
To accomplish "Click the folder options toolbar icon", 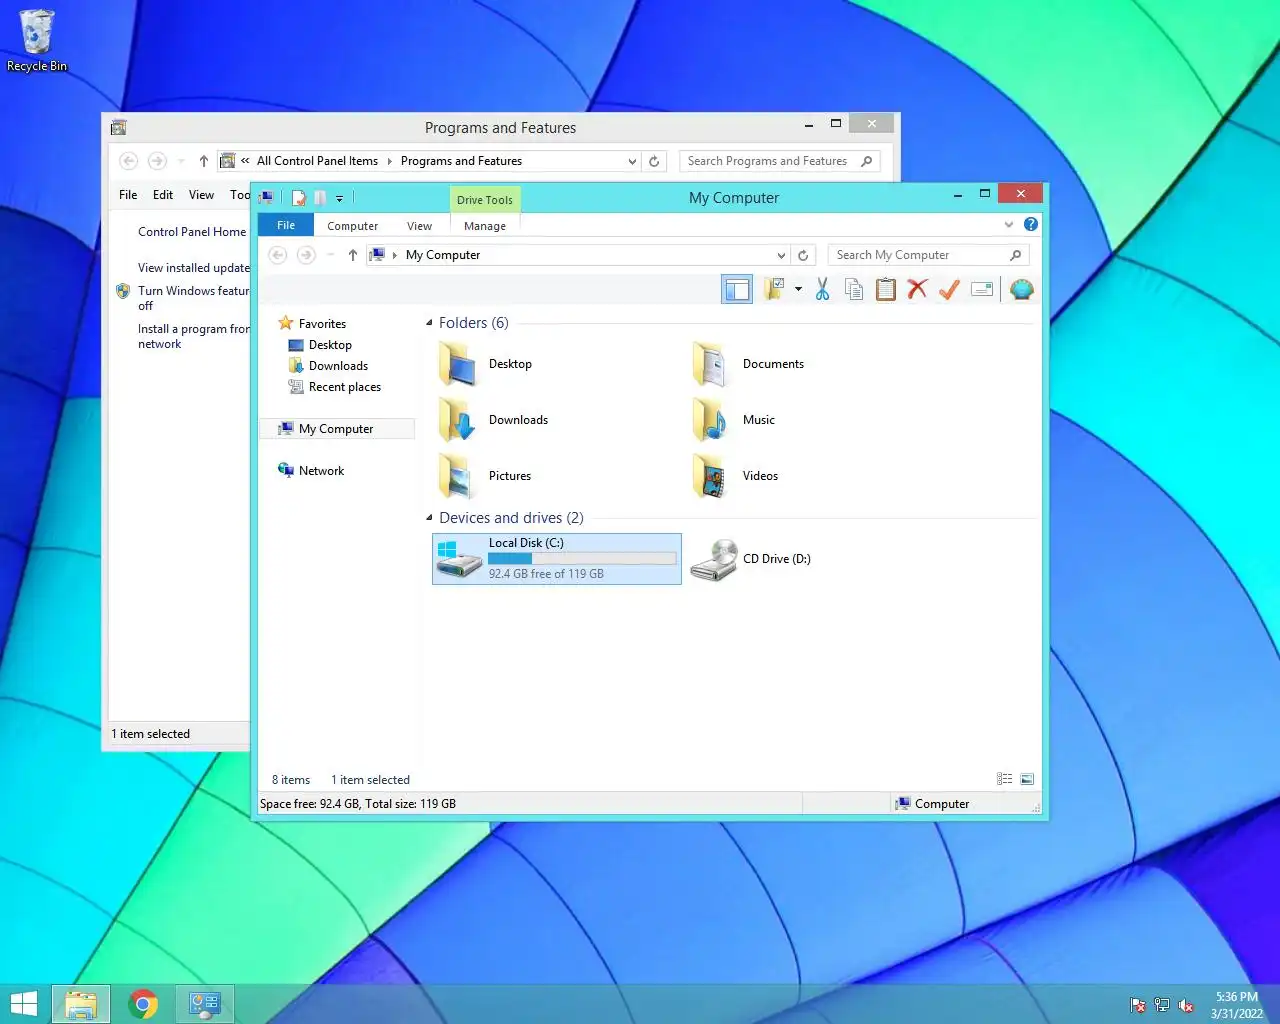I will [x=775, y=290].
